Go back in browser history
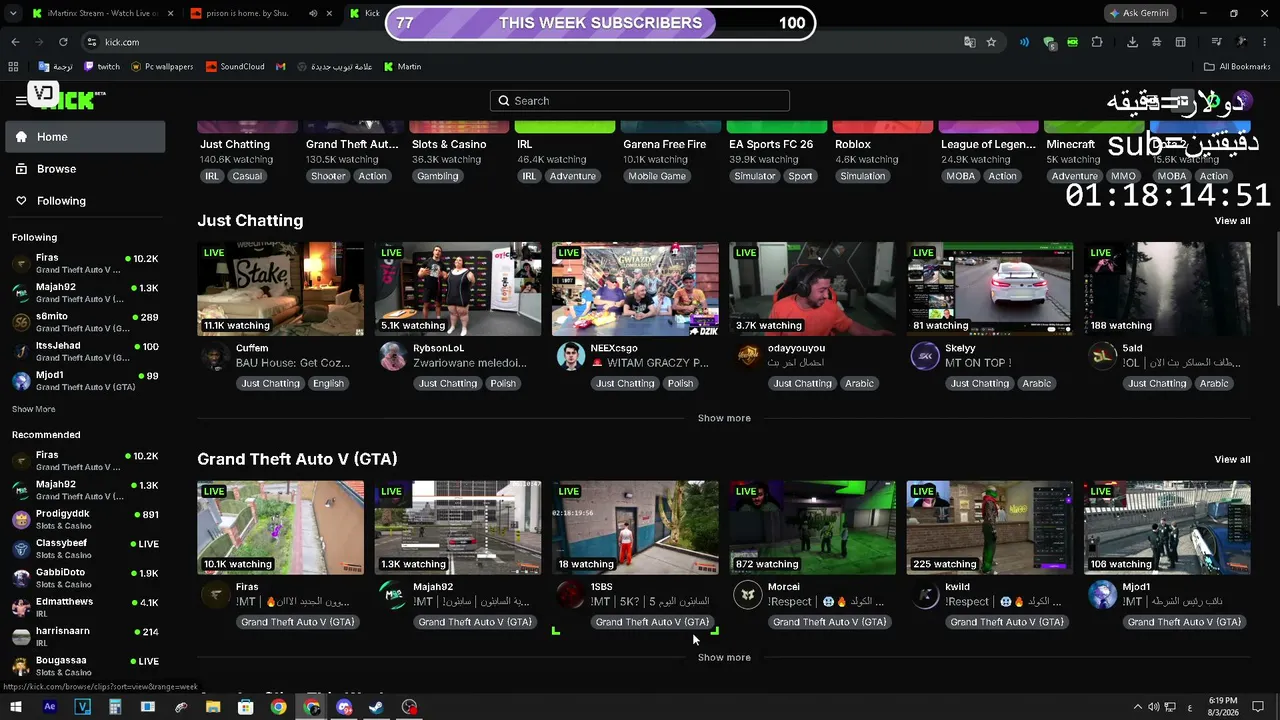Viewport: 1280px width, 720px height. point(15,42)
